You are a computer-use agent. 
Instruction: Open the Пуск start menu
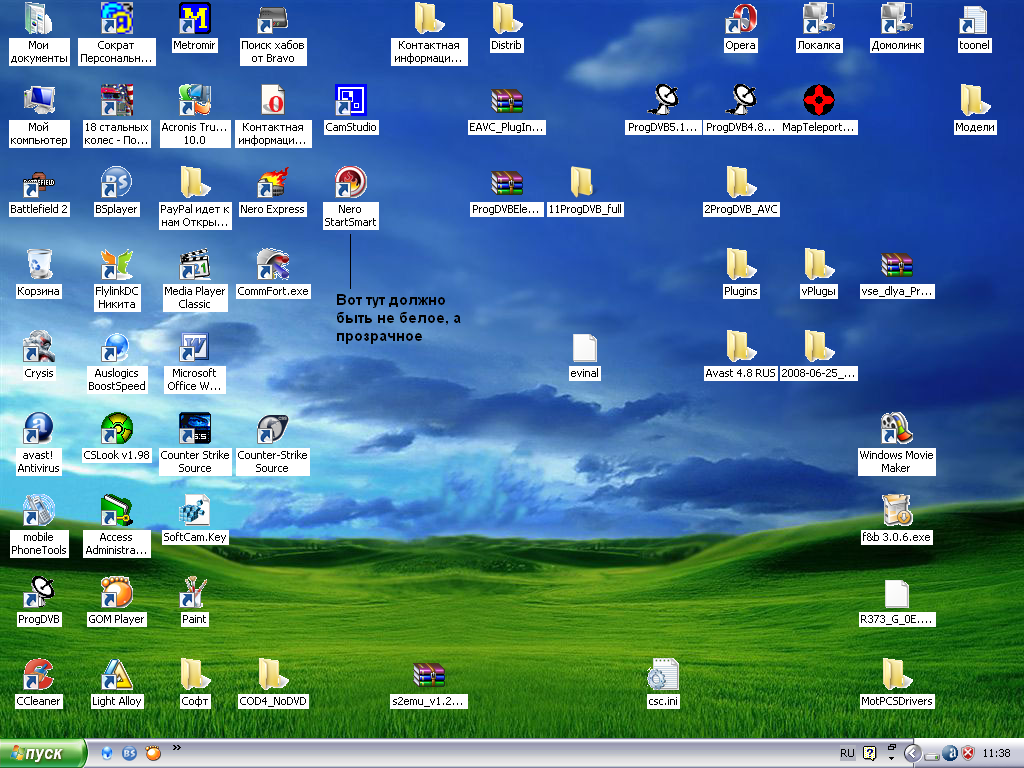42,753
